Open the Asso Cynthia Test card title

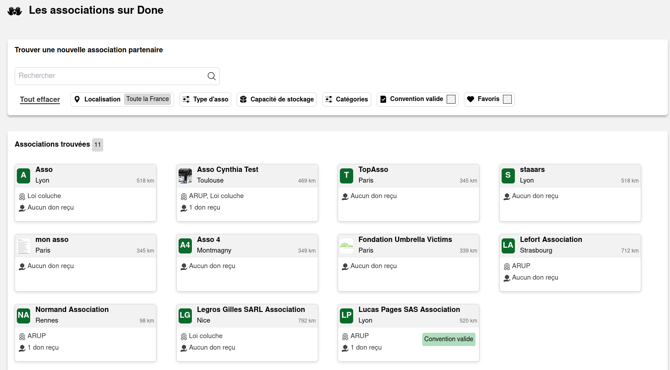point(227,170)
